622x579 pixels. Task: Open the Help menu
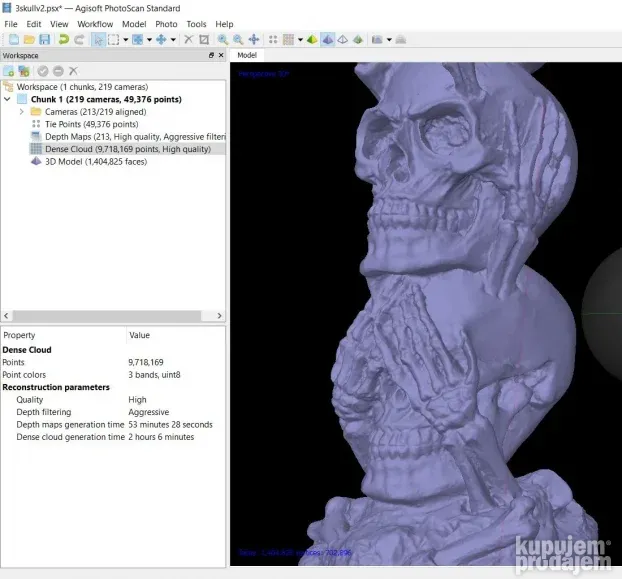(x=224, y=24)
